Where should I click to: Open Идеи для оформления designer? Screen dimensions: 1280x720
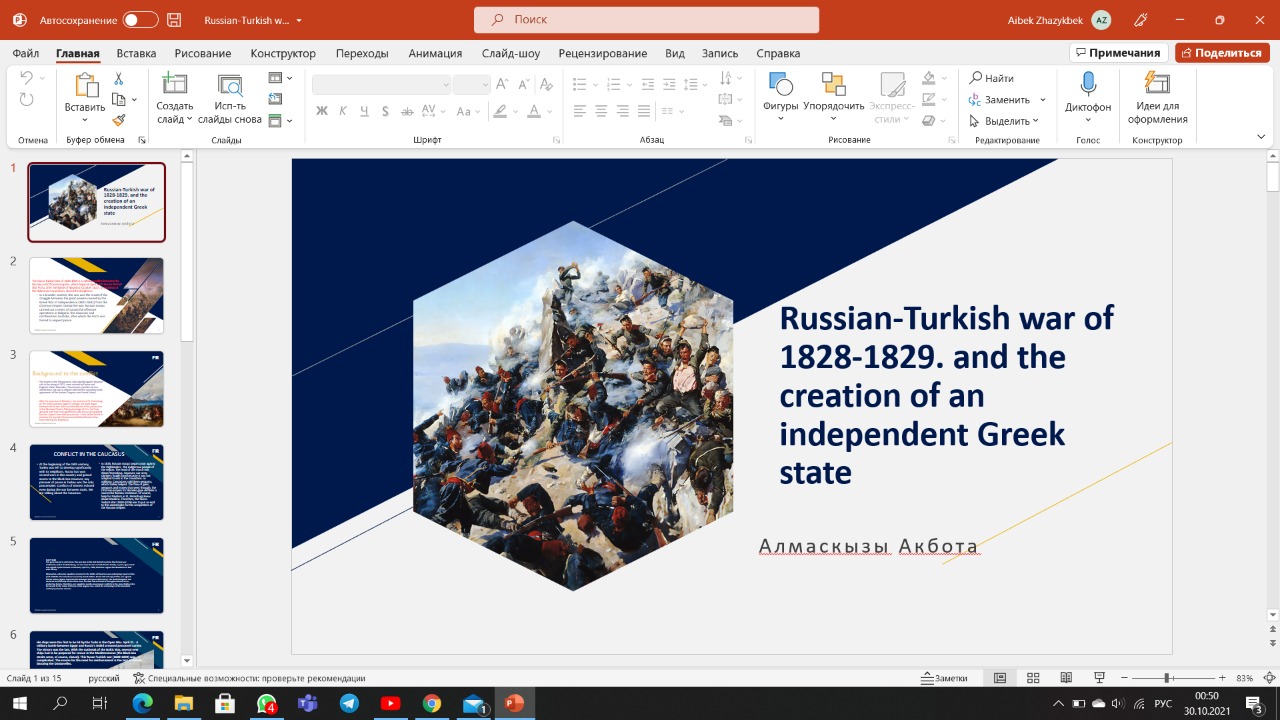coord(1156,98)
